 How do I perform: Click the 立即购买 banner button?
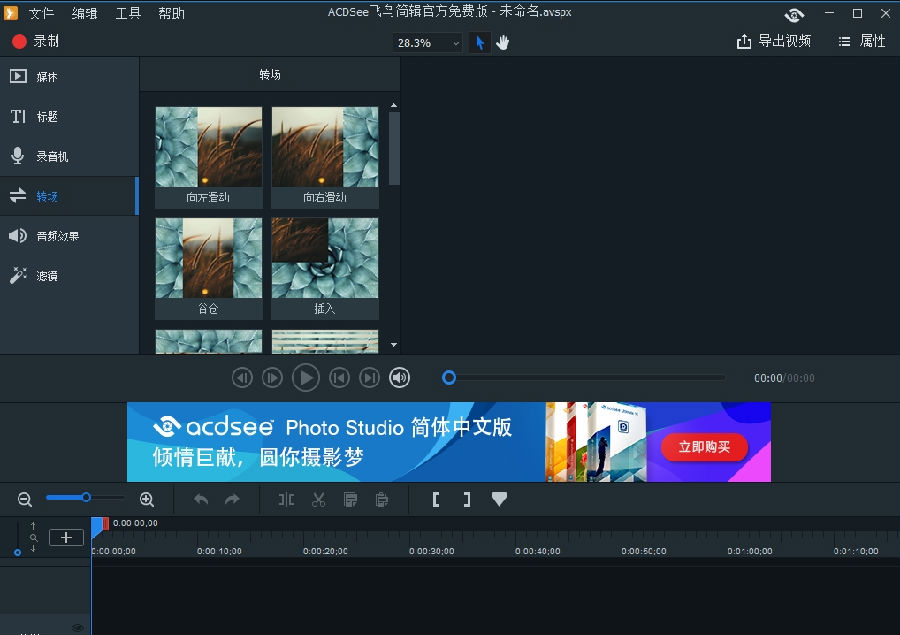tap(707, 448)
